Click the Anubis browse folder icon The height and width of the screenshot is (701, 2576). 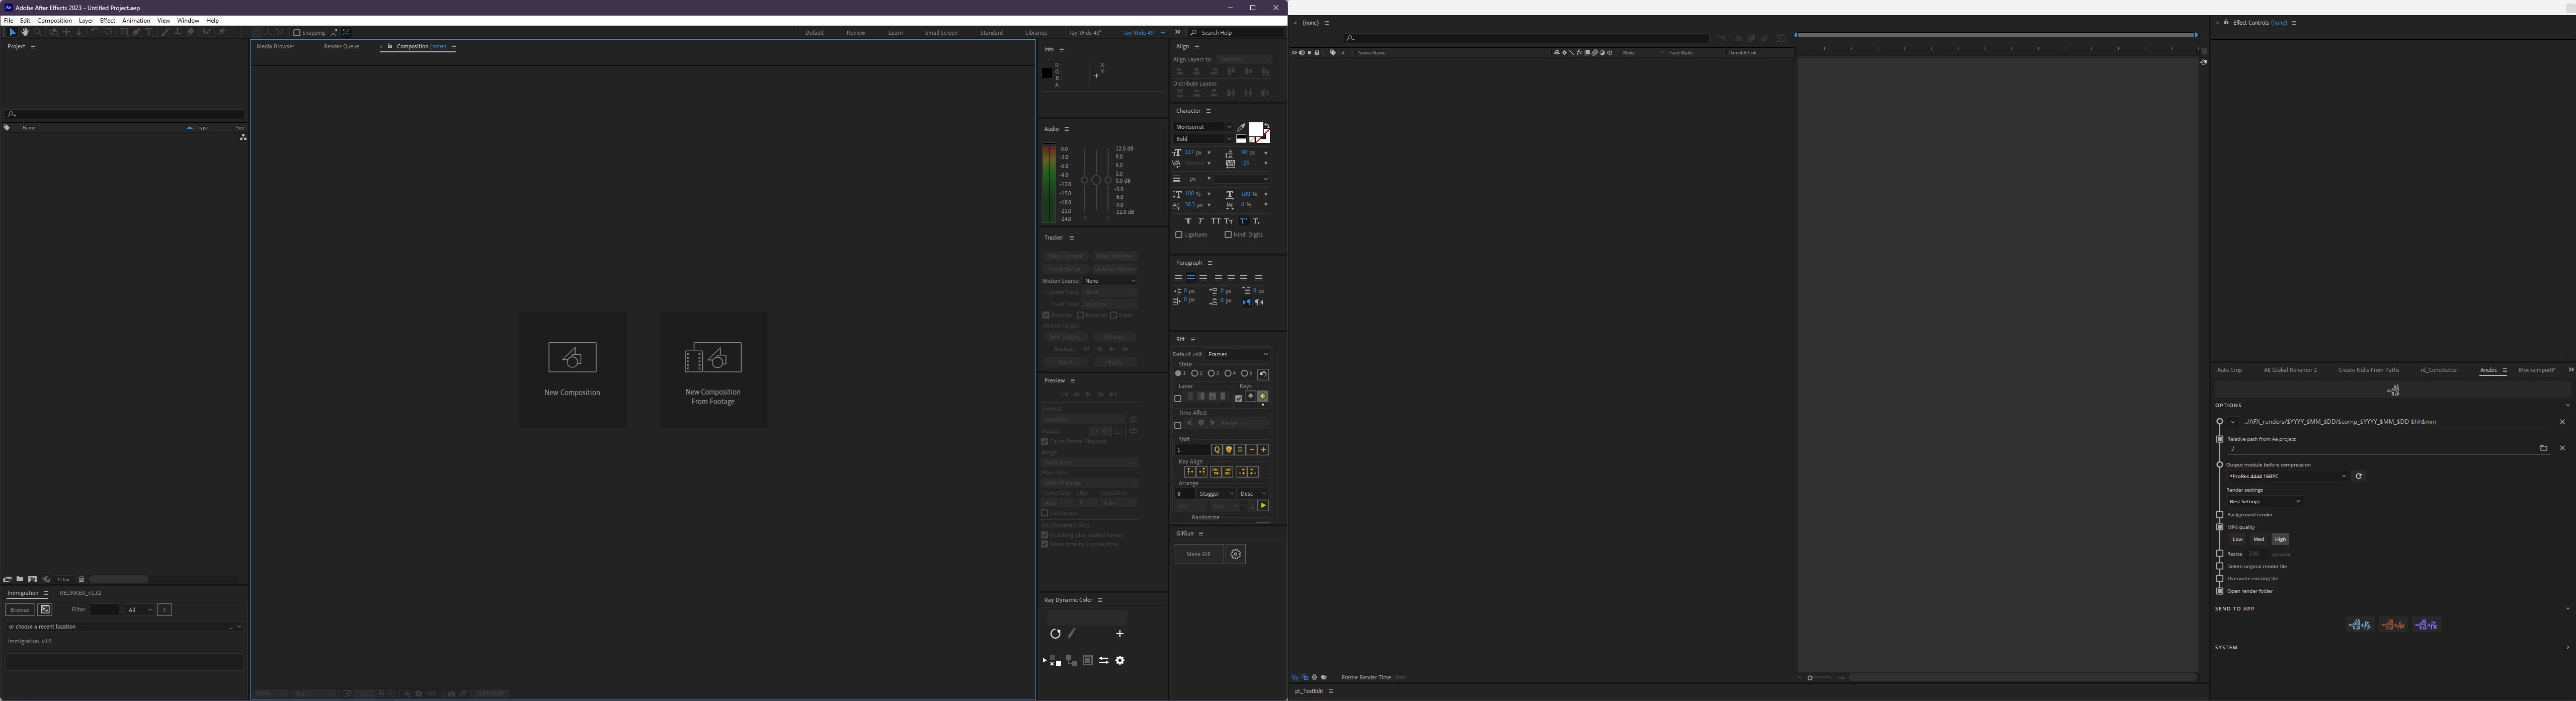coord(2543,448)
